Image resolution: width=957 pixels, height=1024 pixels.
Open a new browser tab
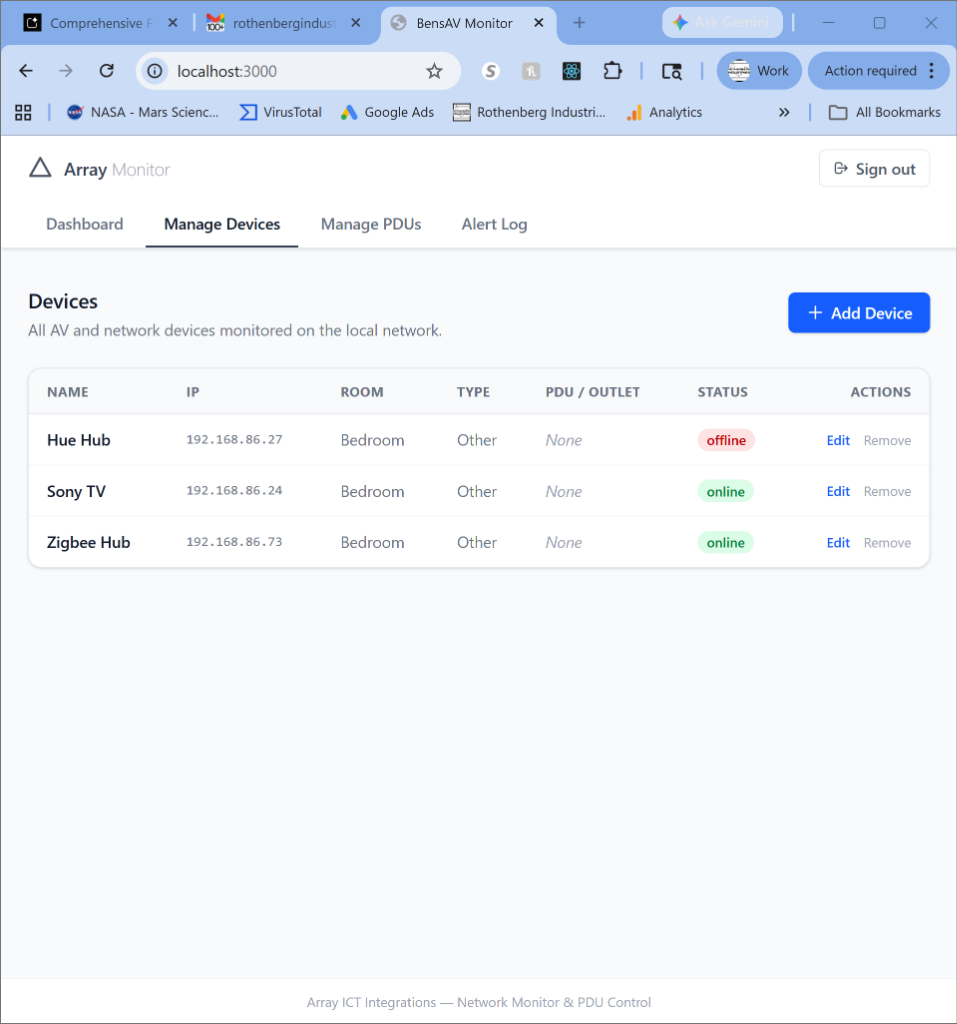579,23
